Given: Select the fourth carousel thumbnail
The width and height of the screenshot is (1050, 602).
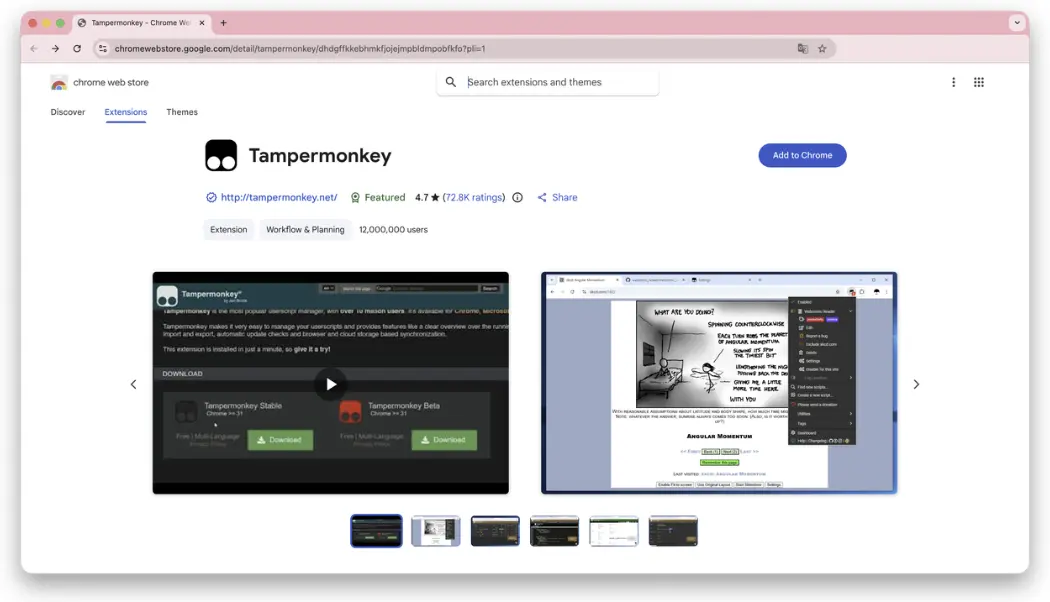Looking at the screenshot, I should [554, 531].
